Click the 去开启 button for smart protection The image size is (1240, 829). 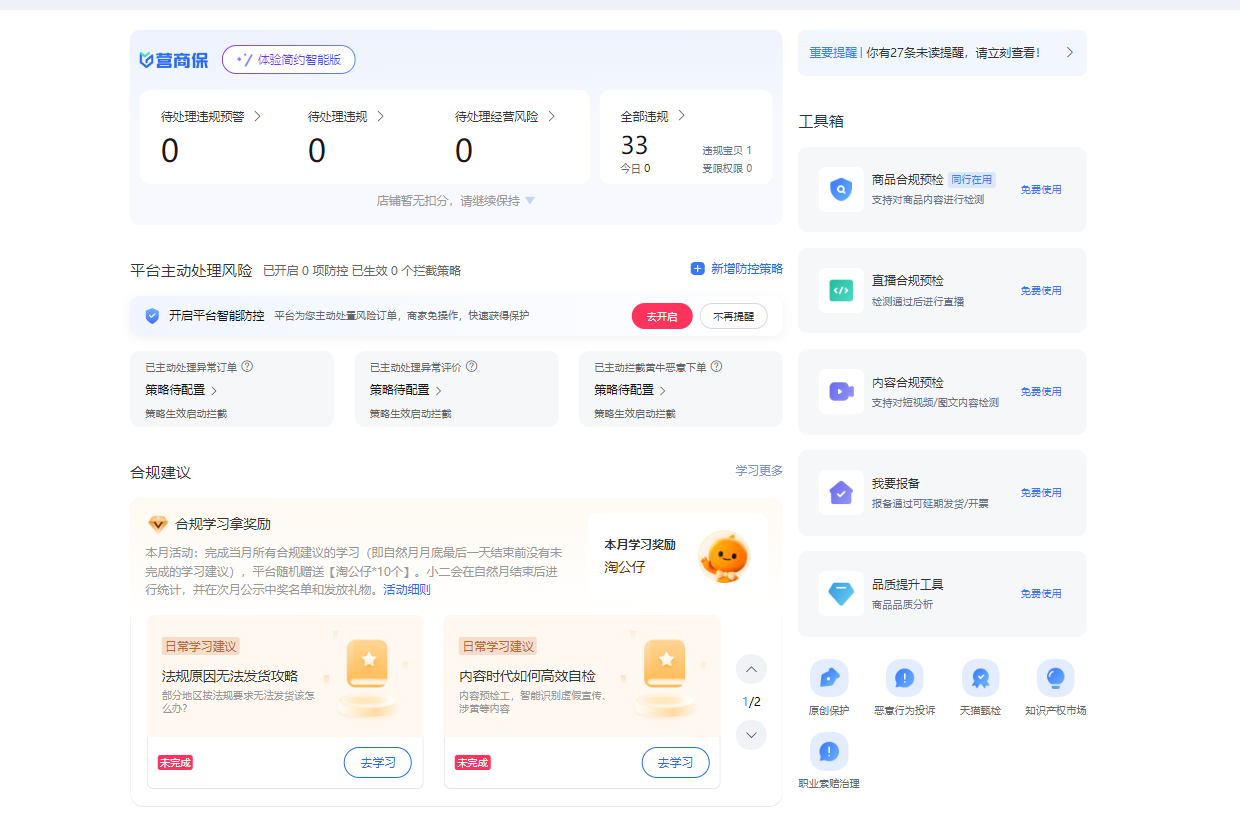tap(661, 316)
